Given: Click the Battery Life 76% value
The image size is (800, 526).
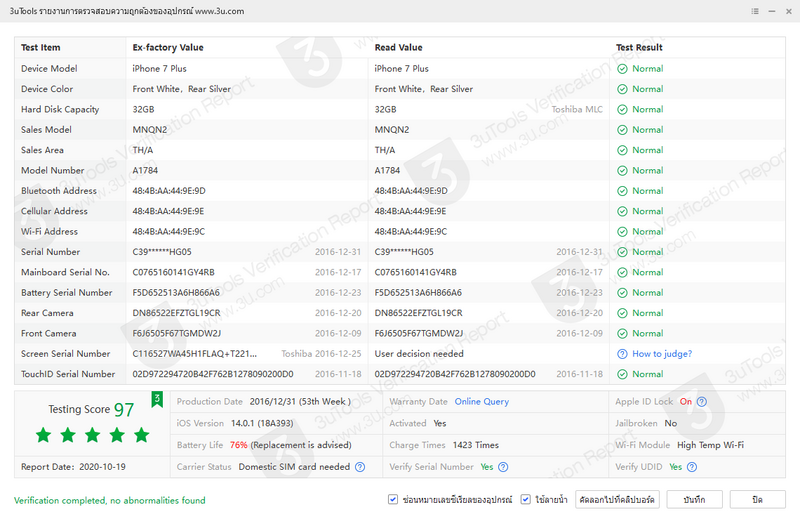Looking at the screenshot, I should tap(238, 445).
